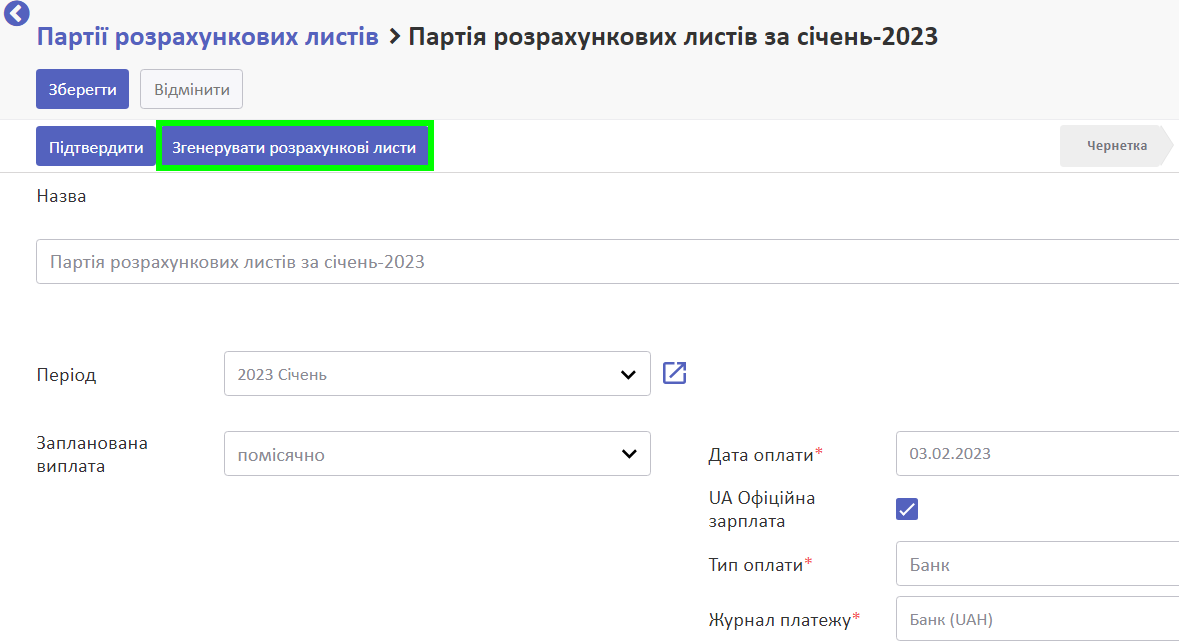Click the current page title in breadcrumb
1179x642 pixels.
pos(673,37)
